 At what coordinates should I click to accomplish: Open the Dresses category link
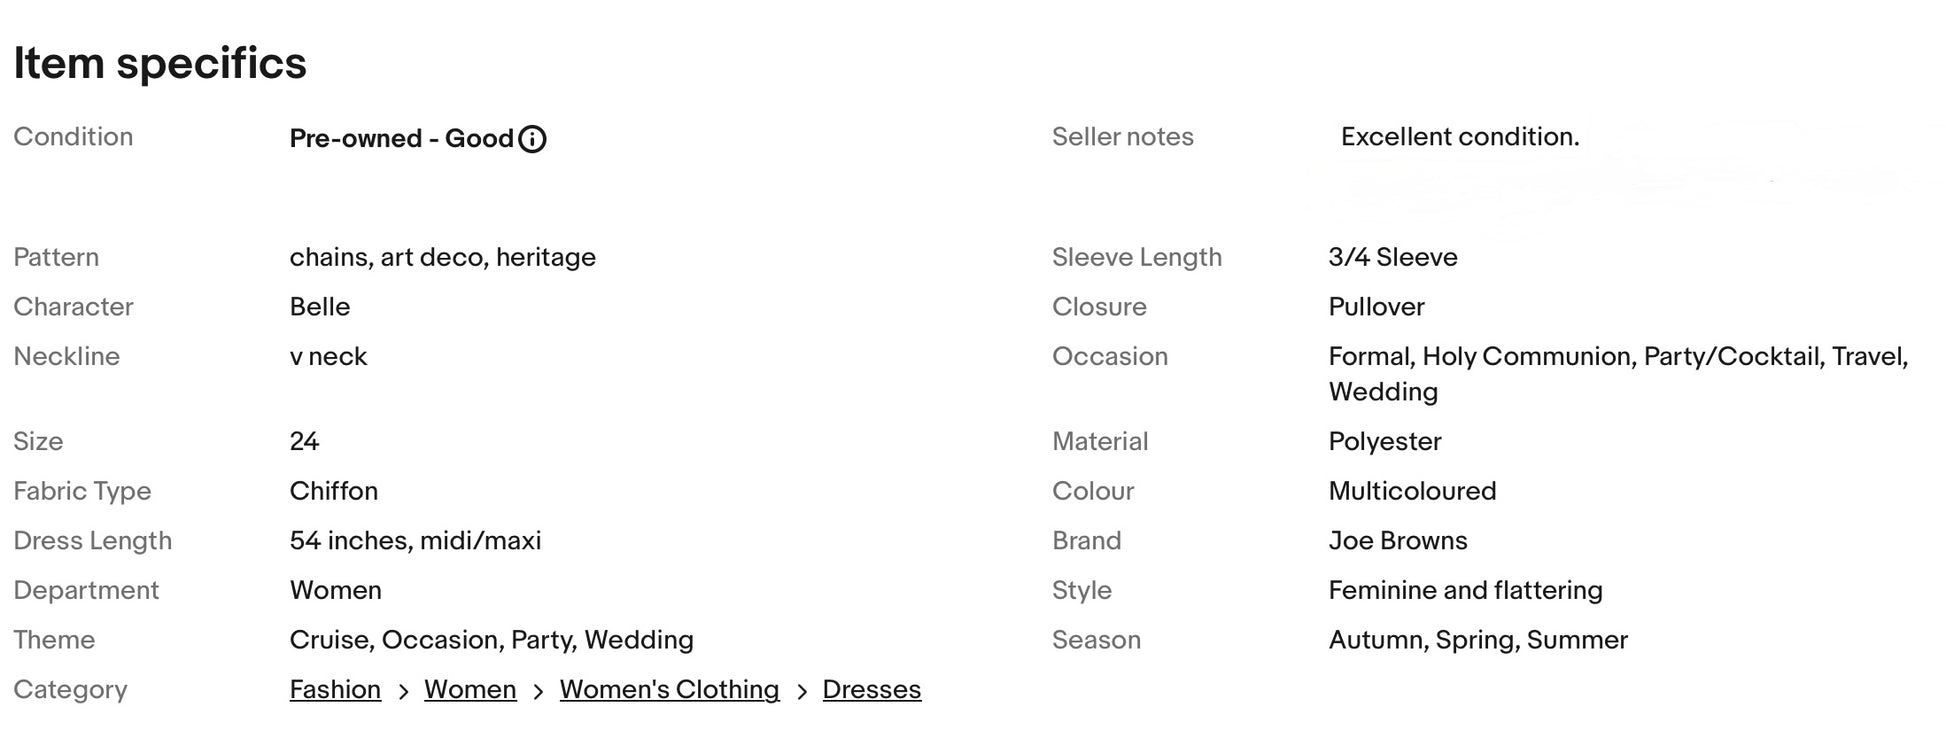[871, 689]
